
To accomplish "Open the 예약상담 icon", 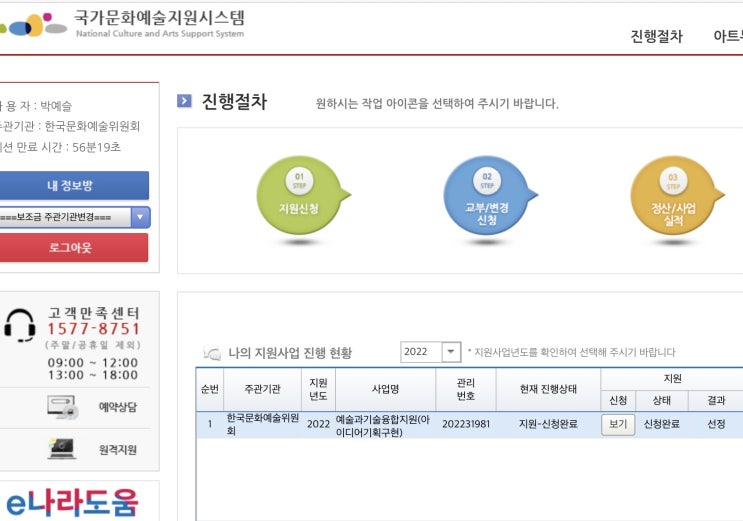I will click(x=62, y=407).
